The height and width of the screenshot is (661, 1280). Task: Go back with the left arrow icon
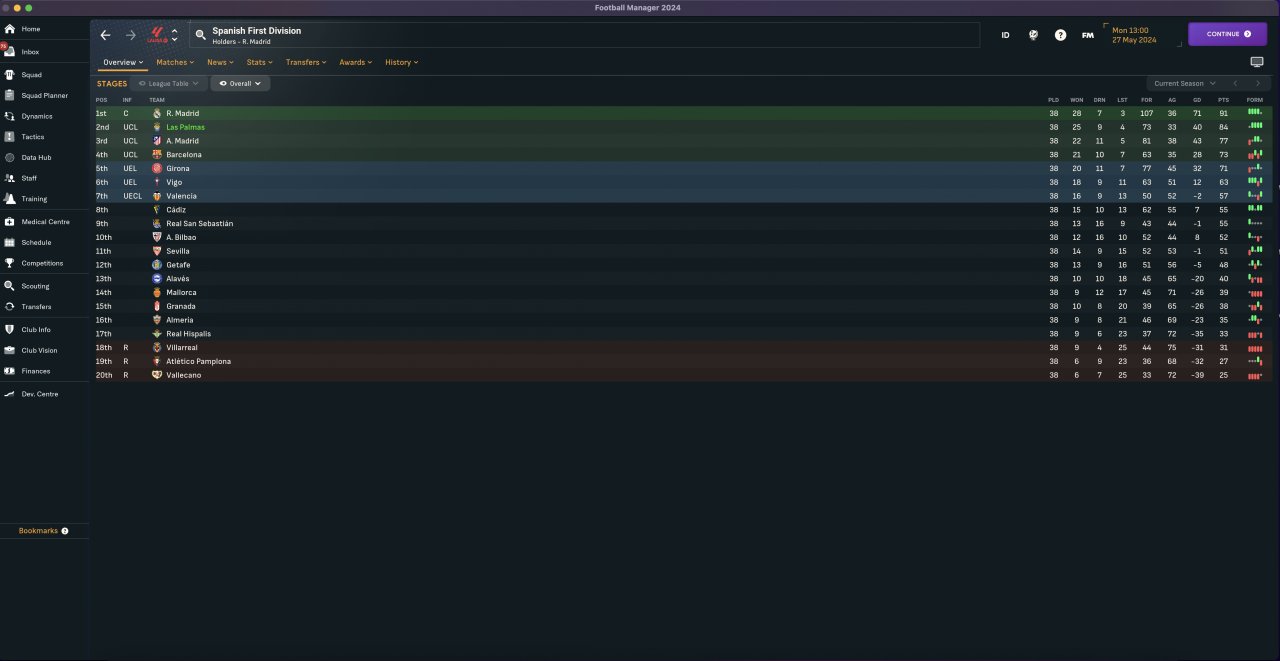(105, 35)
